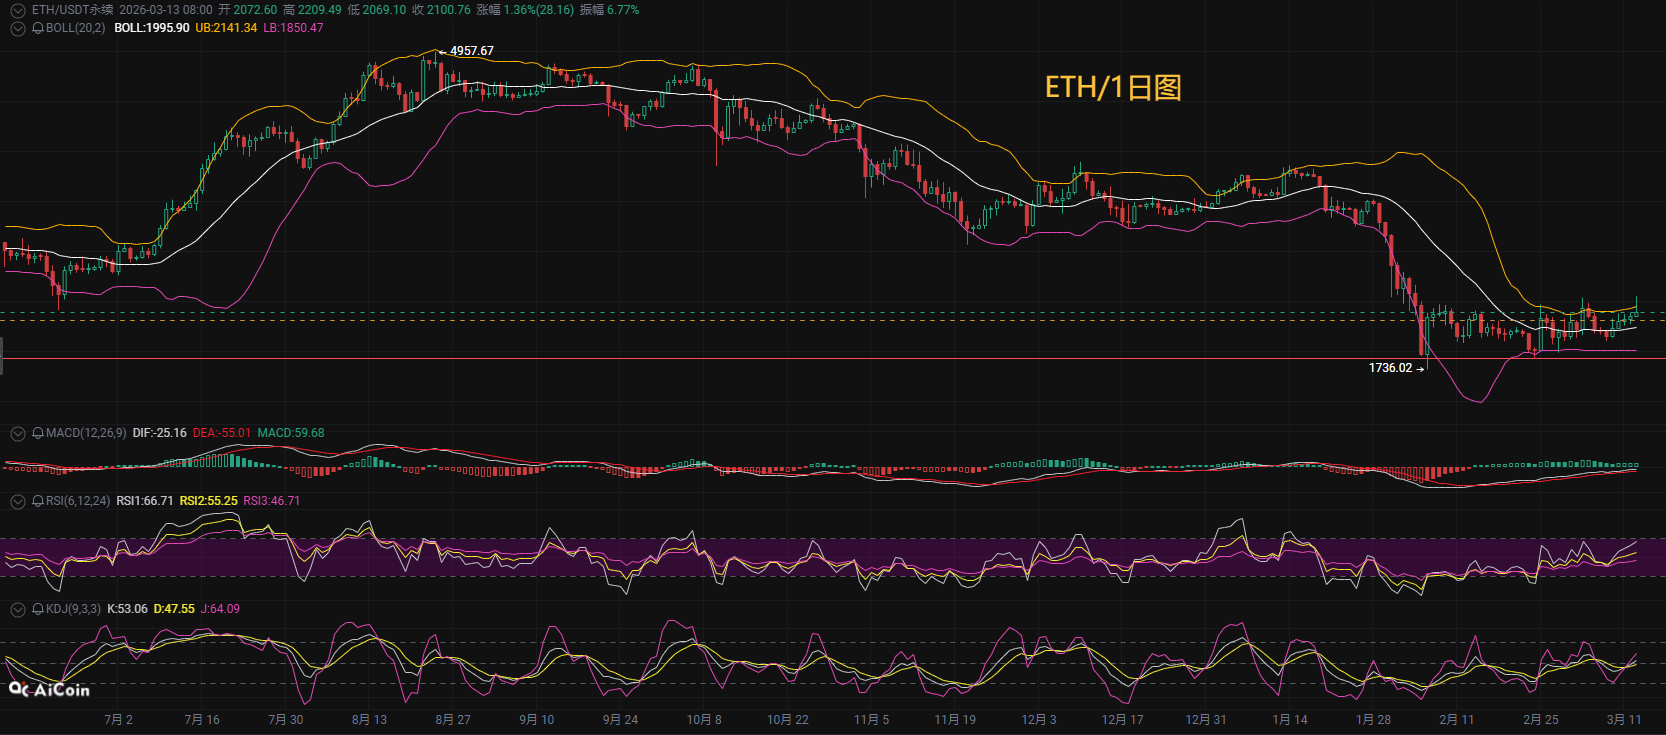Collapse the MACD indicator panel chevron

17,434
